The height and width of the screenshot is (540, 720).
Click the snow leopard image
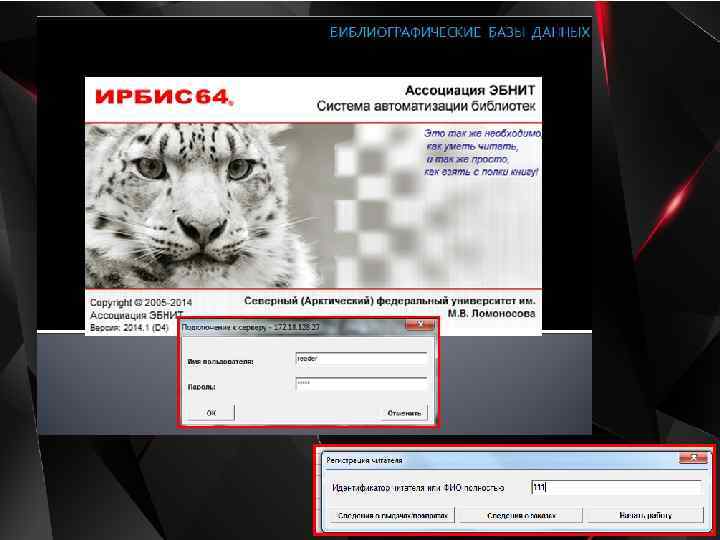pyautogui.click(x=202, y=206)
